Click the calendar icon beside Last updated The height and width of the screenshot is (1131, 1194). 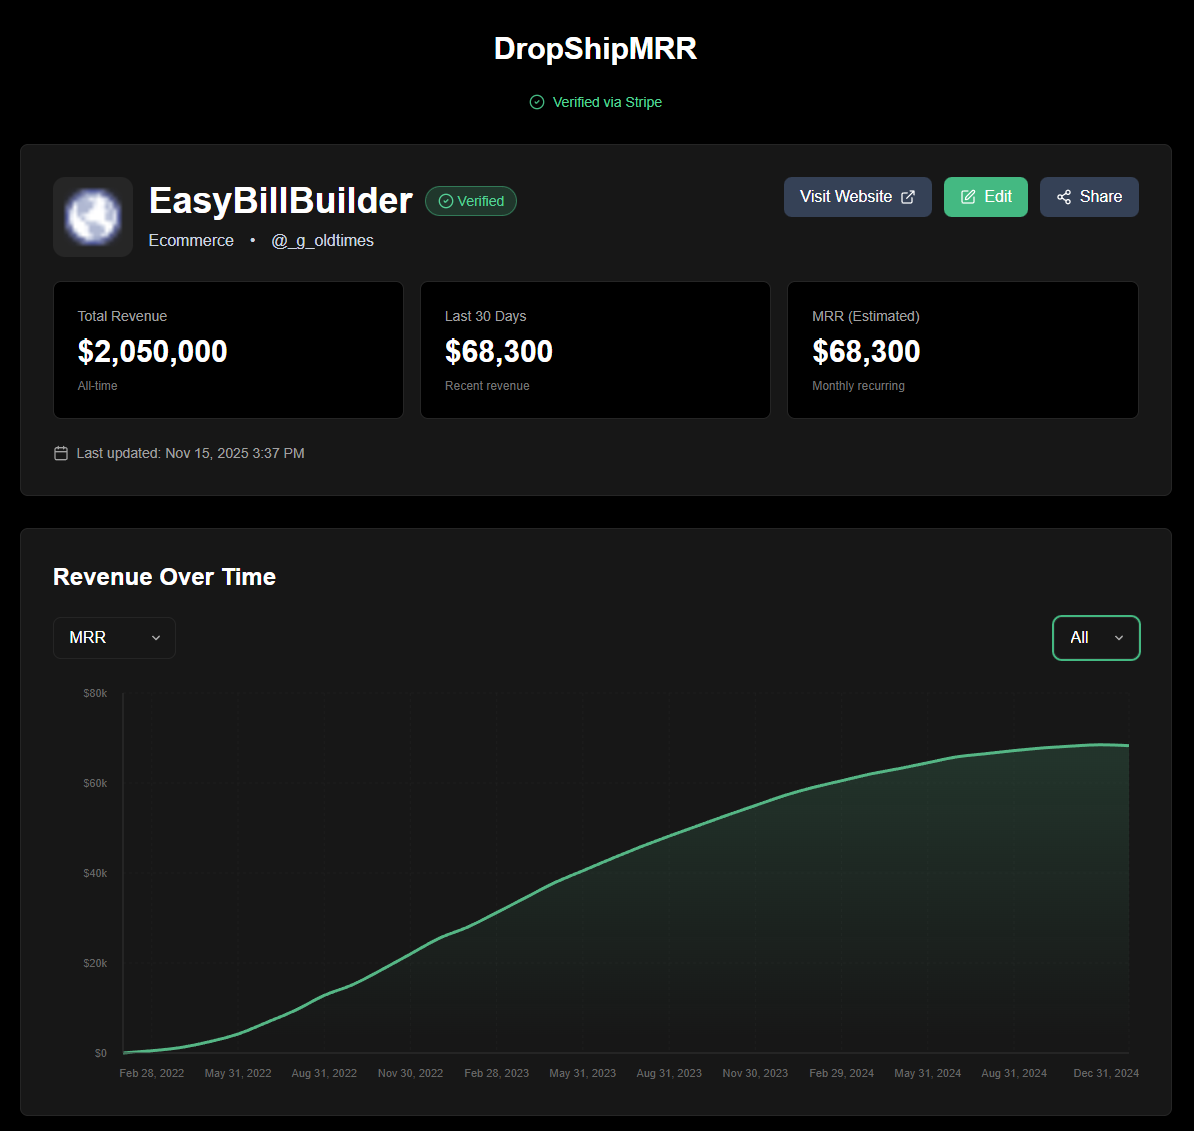(x=61, y=452)
